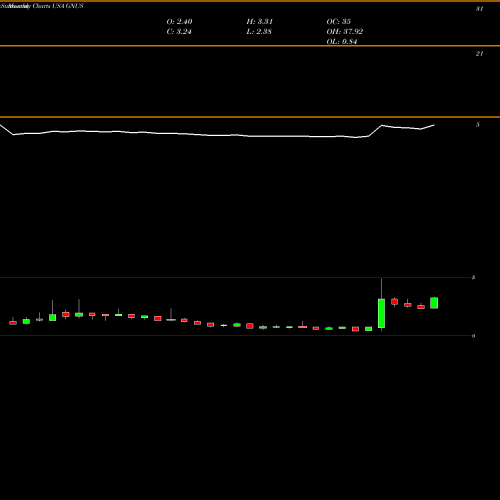Click the 5 label beside the white line
The image size is (500, 500).
478,125
